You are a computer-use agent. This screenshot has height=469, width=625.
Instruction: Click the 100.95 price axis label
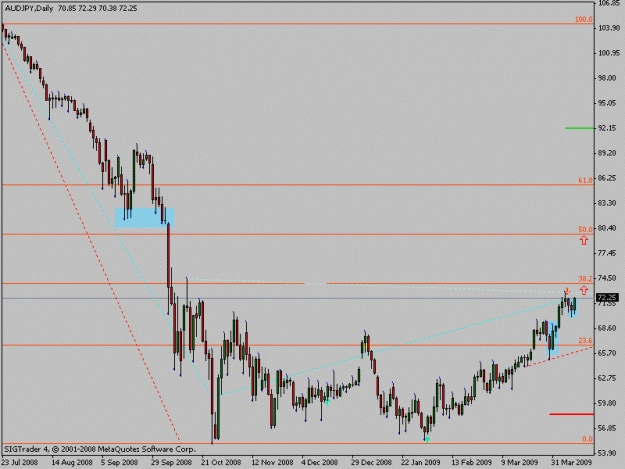pos(609,53)
